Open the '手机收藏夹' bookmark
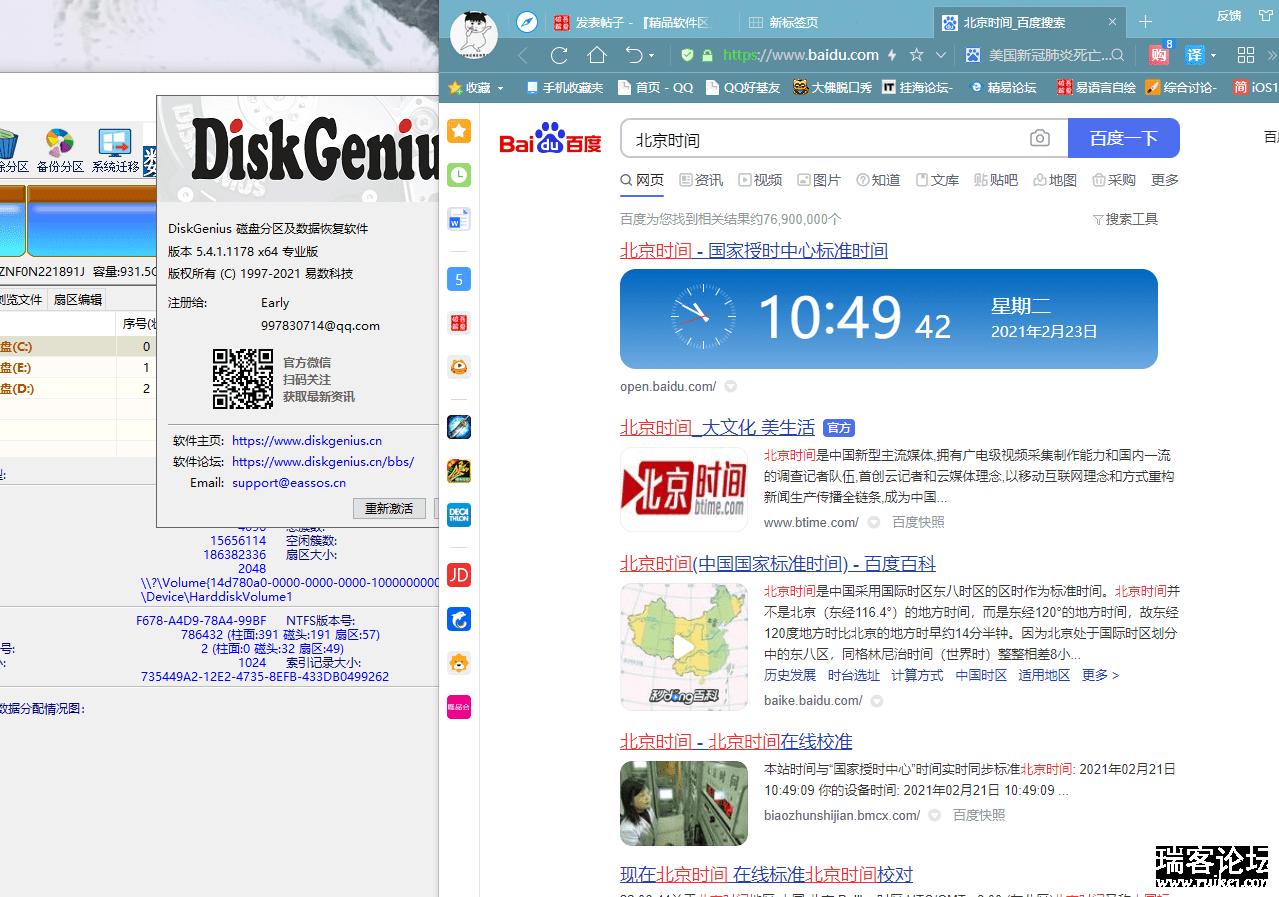Screen dimensions: 1279x897 point(565,88)
